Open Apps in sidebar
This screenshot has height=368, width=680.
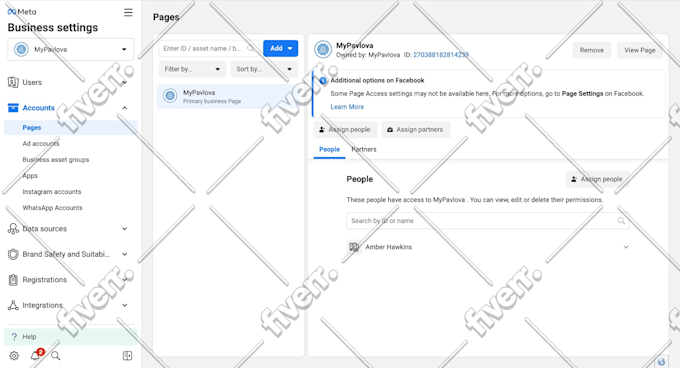tap(30, 176)
